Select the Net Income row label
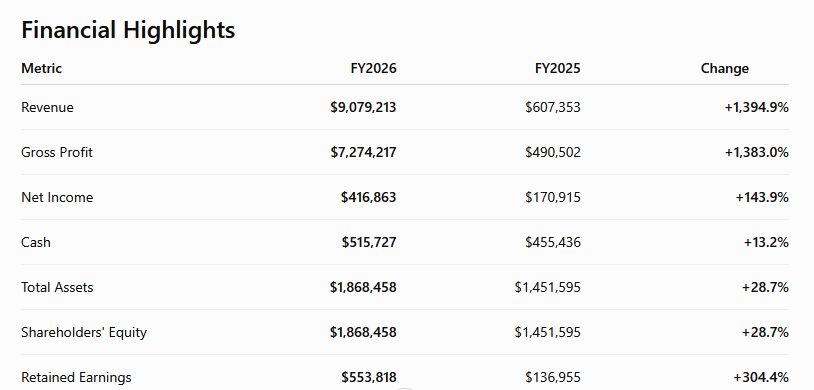This screenshot has width=814, height=390. [x=57, y=197]
